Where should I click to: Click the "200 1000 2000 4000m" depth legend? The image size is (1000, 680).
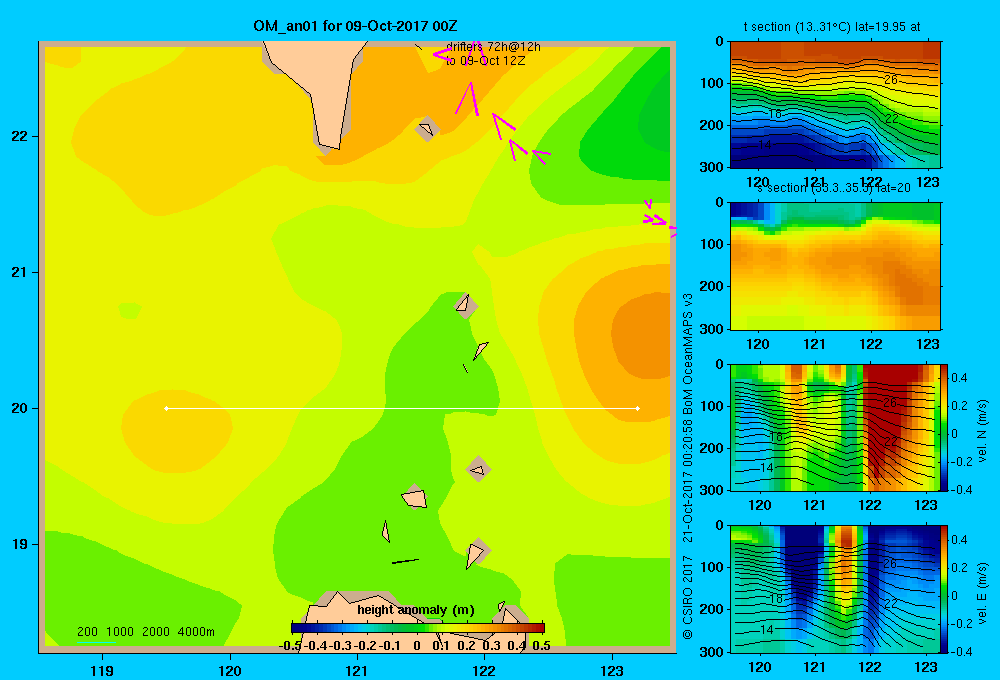[145, 632]
